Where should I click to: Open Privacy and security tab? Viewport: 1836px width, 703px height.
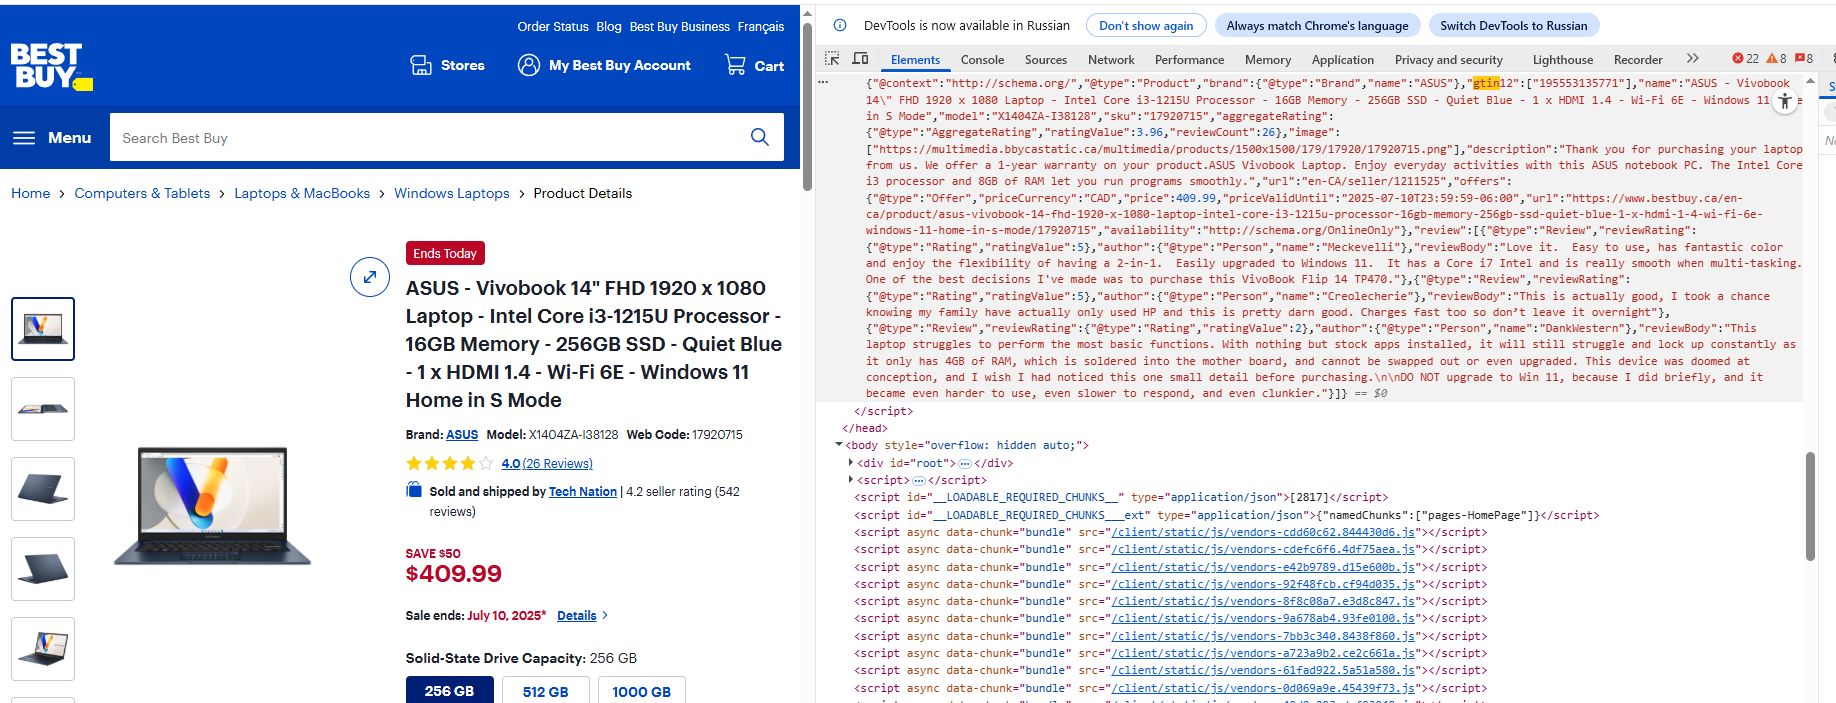1449,60
